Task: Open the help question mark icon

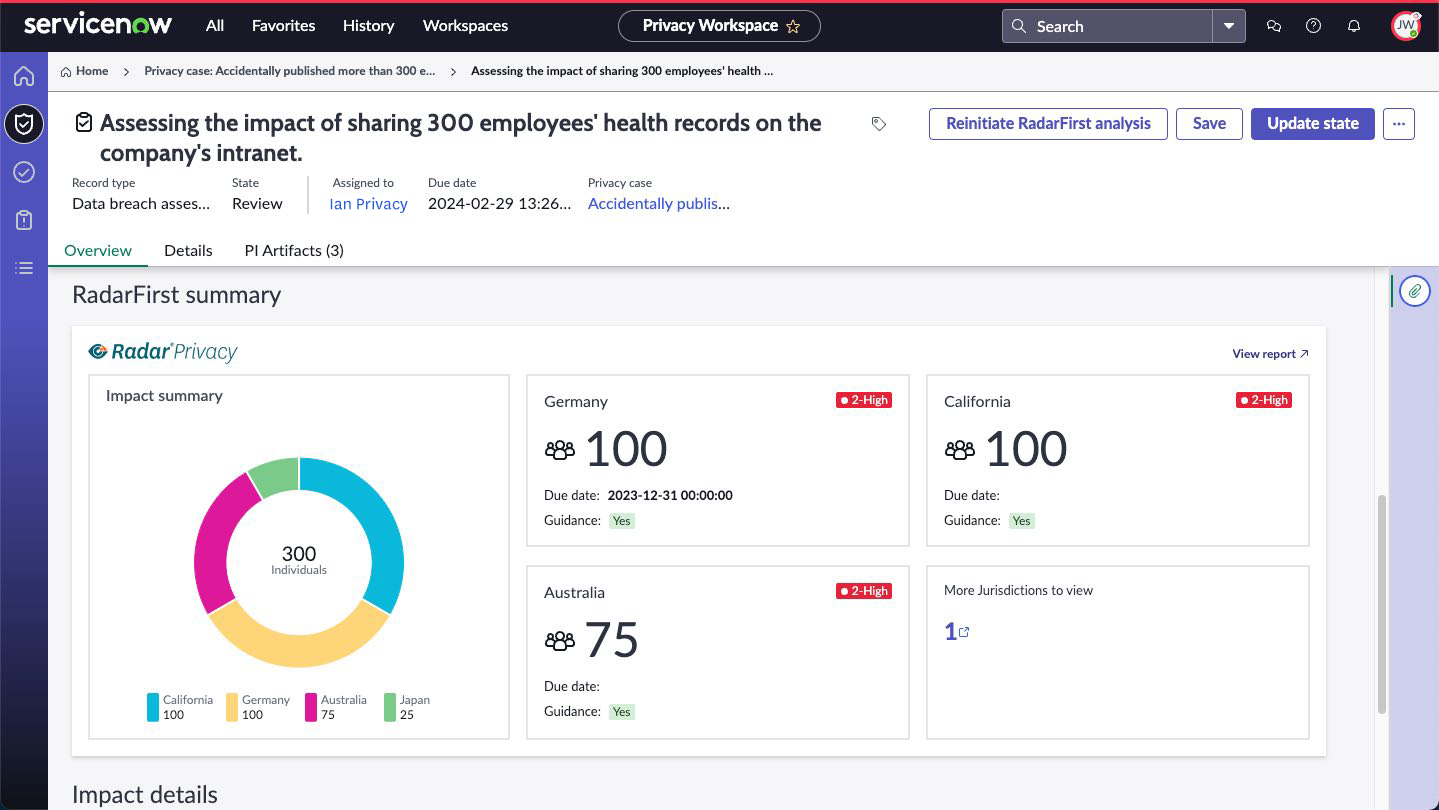Action: pos(1314,26)
